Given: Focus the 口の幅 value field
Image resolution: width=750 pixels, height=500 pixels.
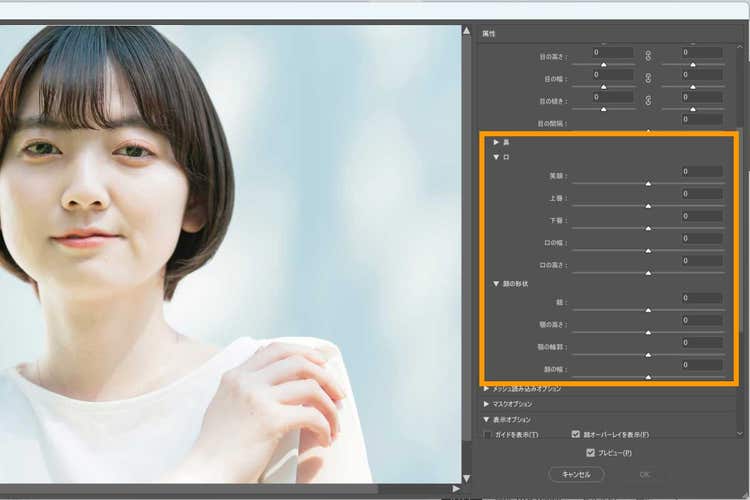Looking at the screenshot, I should 702,238.
